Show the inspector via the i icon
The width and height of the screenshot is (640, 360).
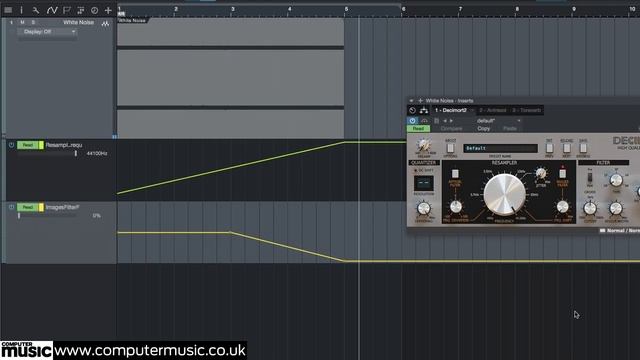tap(22, 10)
